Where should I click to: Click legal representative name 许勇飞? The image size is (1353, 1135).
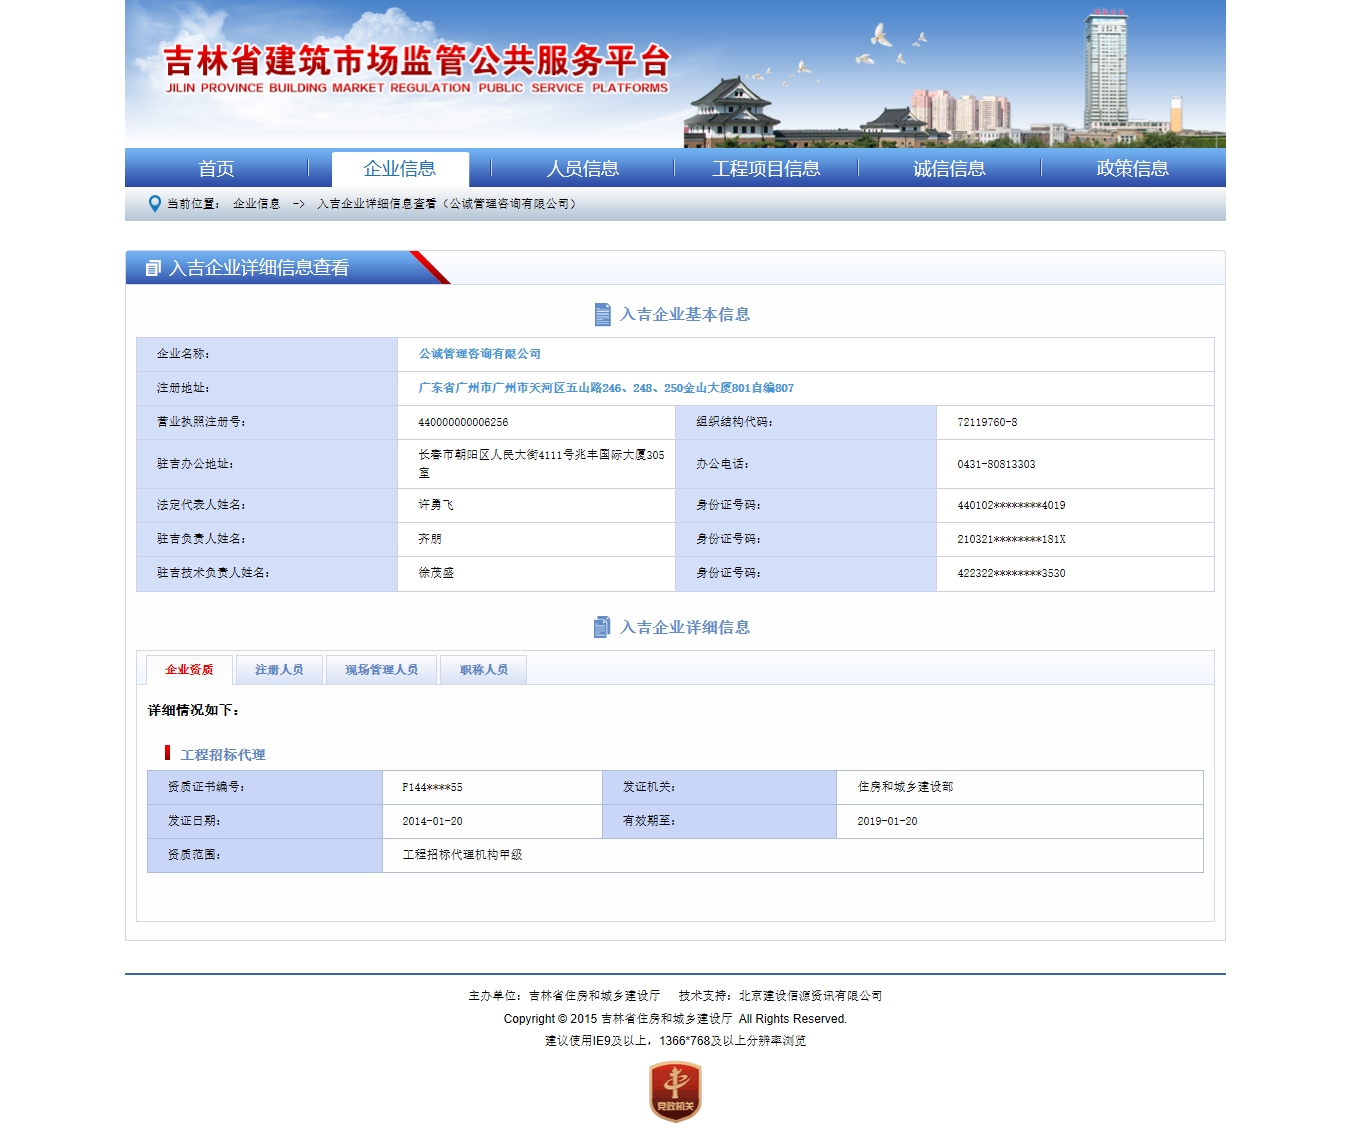[436, 505]
